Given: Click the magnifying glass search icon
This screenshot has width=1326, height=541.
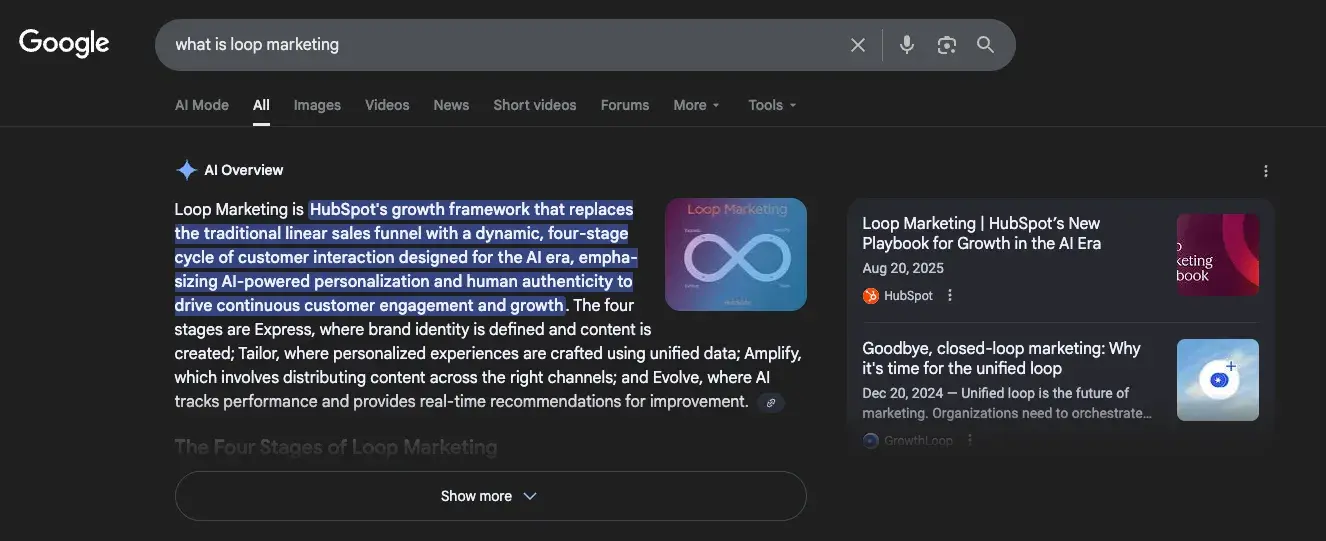Looking at the screenshot, I should point(985,45).
